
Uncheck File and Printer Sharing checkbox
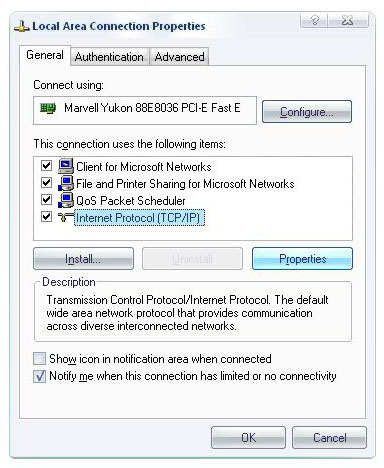coord(46,183)
